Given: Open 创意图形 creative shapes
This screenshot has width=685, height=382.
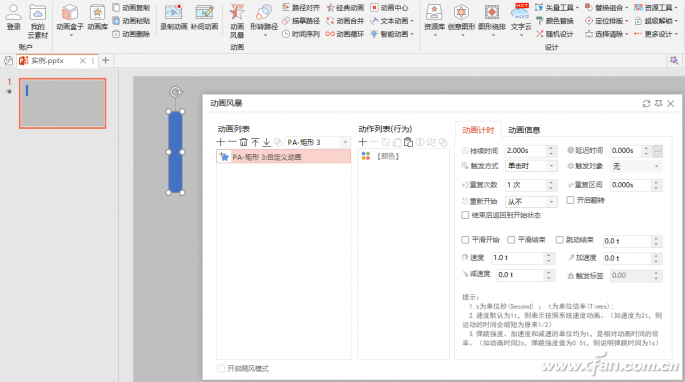Looking at the screenshot, I should (x=461, y=19).
